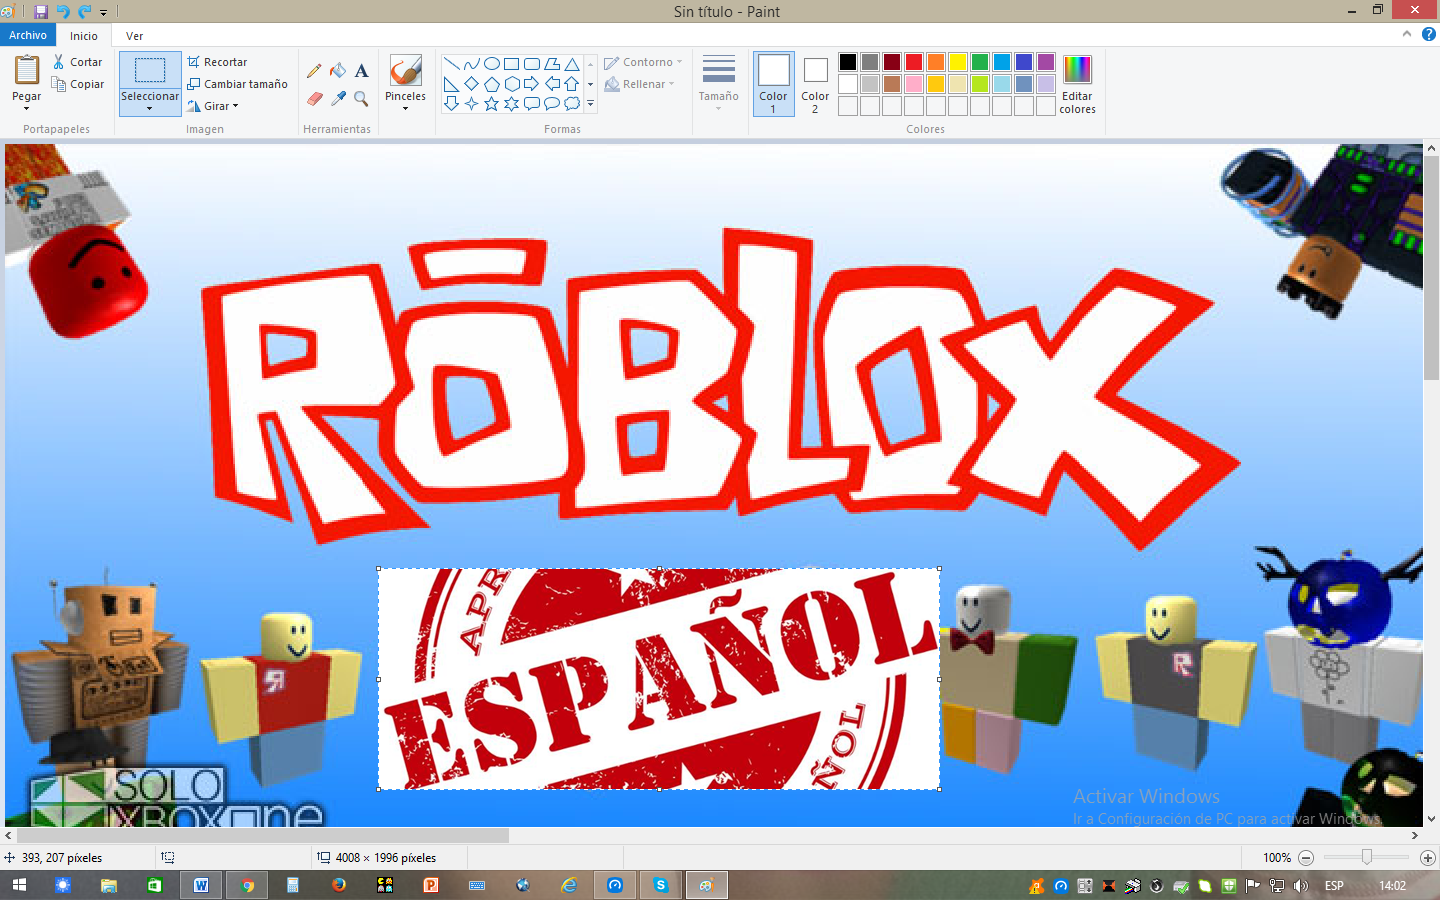Open the Girar rotate menu
This screenshot has width=1440, height=900.
click(x=213, y=106)
